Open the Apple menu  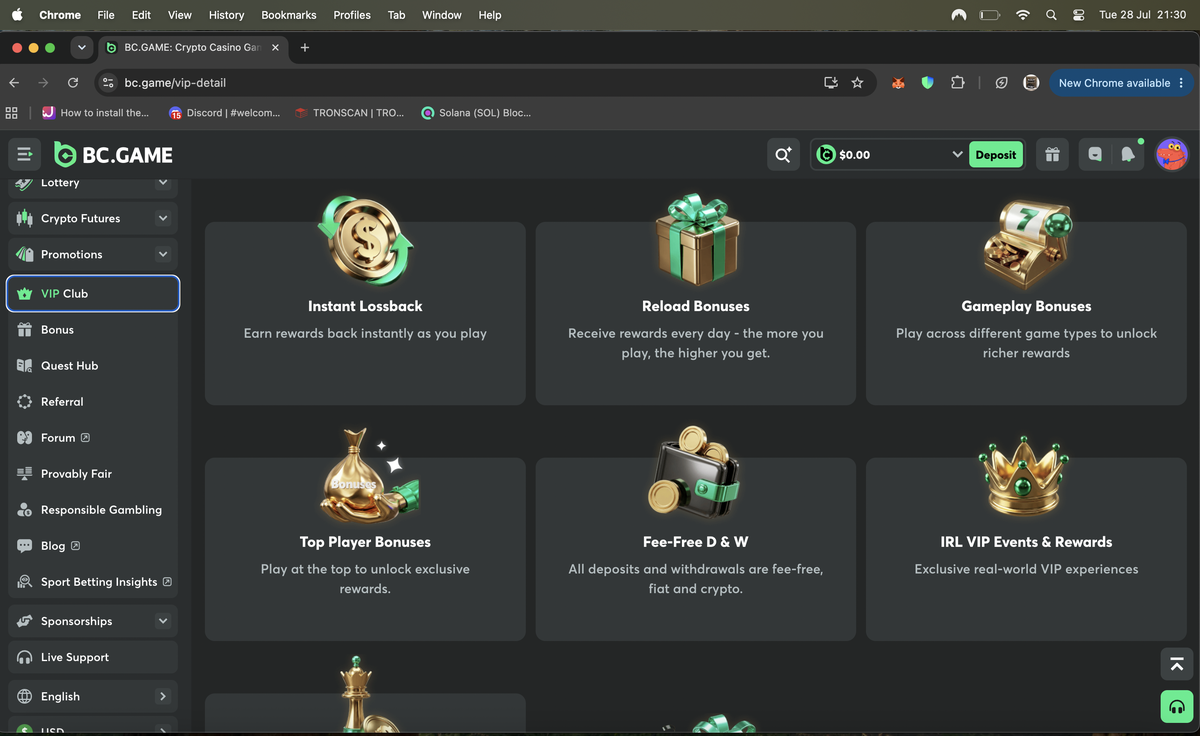click(17, 15)
